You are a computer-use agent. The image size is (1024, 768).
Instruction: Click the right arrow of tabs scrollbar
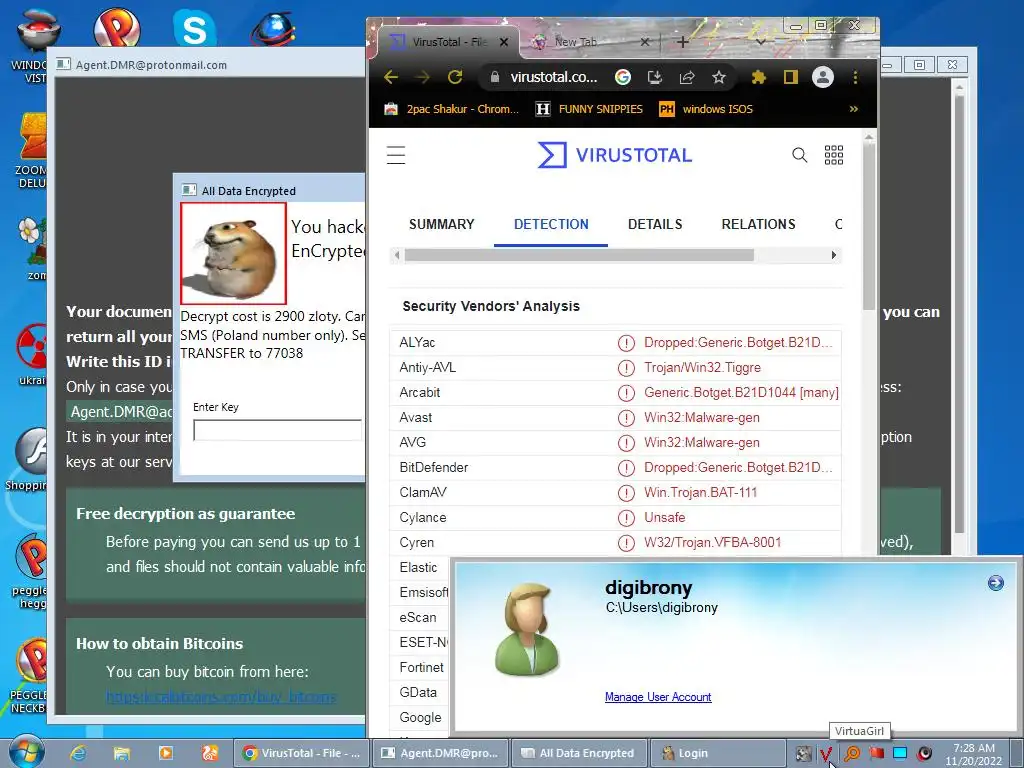coord(833,255)
